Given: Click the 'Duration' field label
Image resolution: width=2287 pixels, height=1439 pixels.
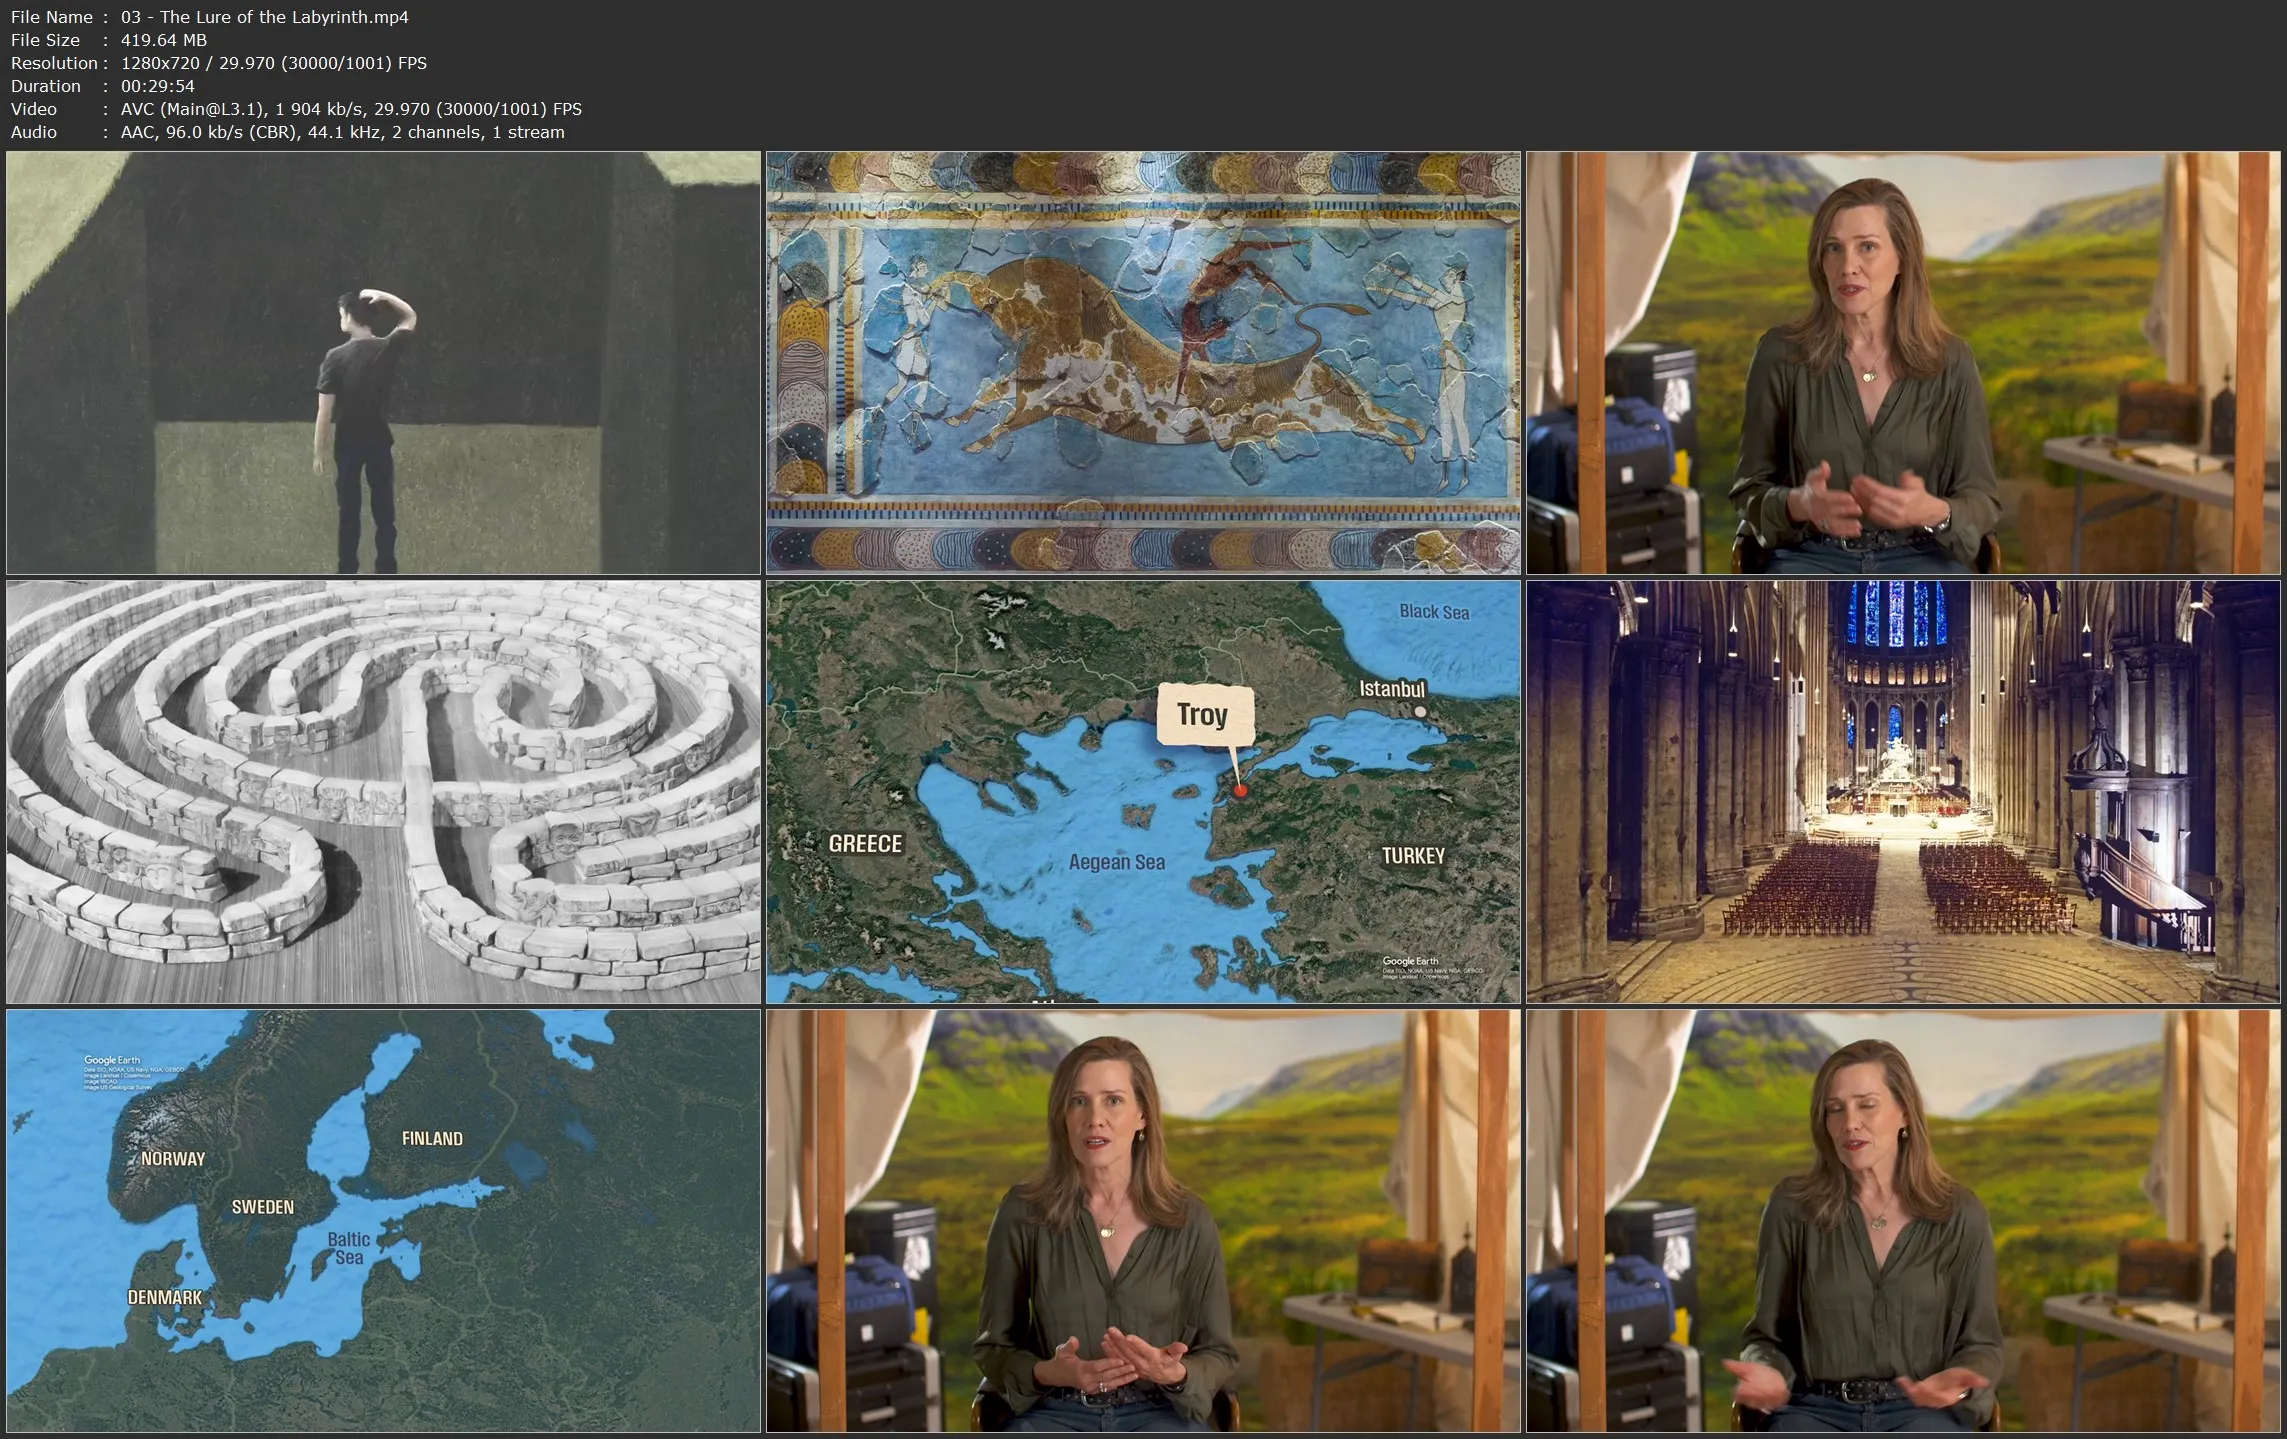Looking at the screenshot, I should (46, 86).
